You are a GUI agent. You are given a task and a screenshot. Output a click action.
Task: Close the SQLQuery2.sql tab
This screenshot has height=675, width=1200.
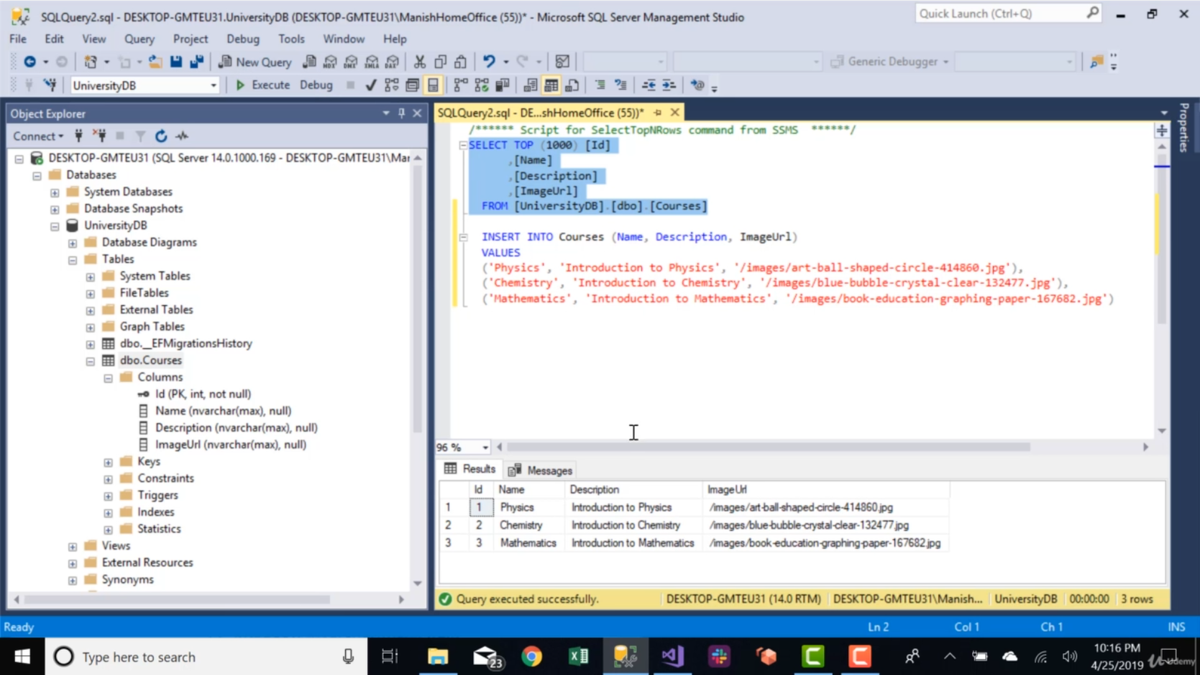click(675, 113)
